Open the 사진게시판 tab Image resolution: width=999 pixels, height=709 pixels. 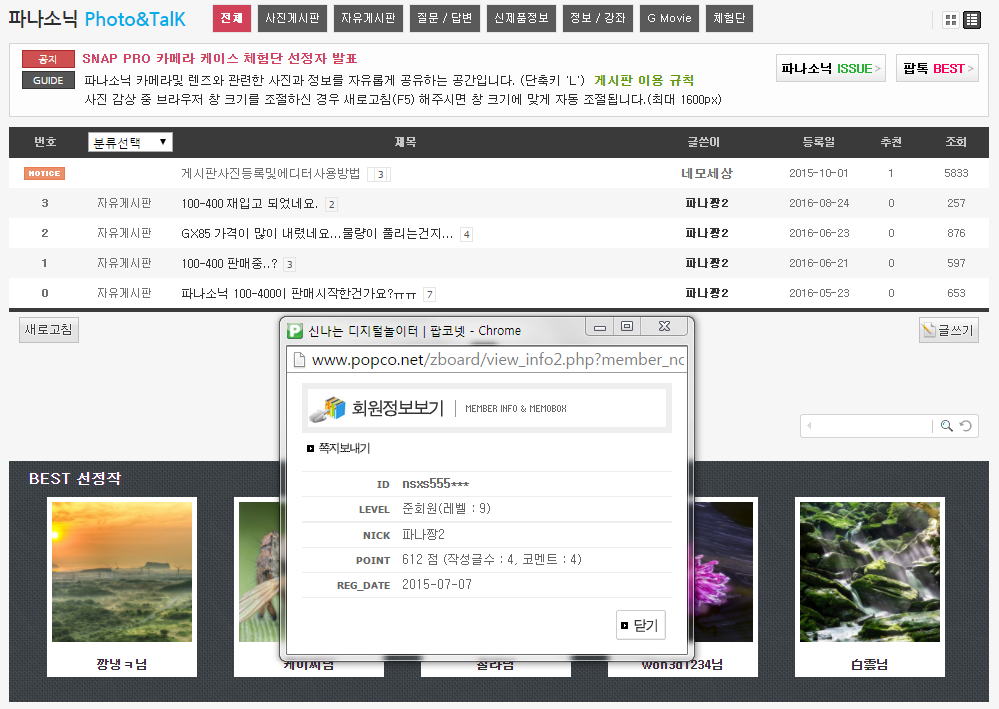click(292, 18)
